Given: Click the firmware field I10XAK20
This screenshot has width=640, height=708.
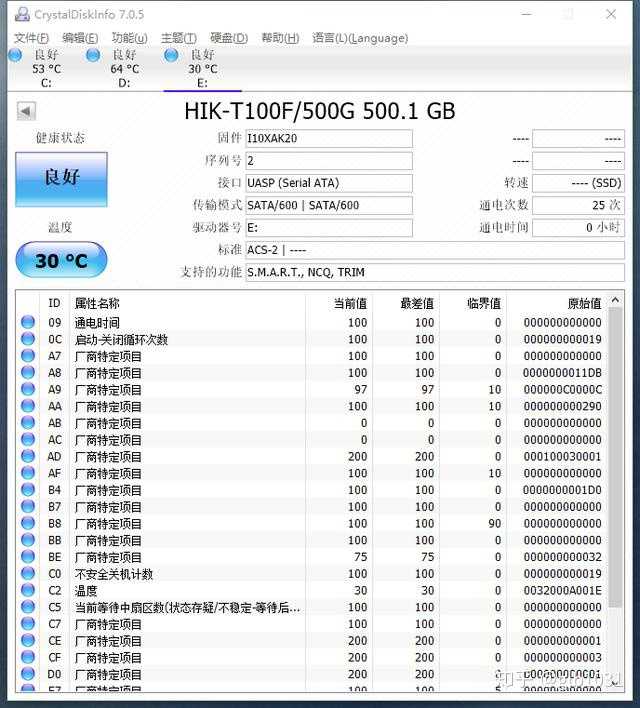Looking at the screenshot, I should pos(329,138).
